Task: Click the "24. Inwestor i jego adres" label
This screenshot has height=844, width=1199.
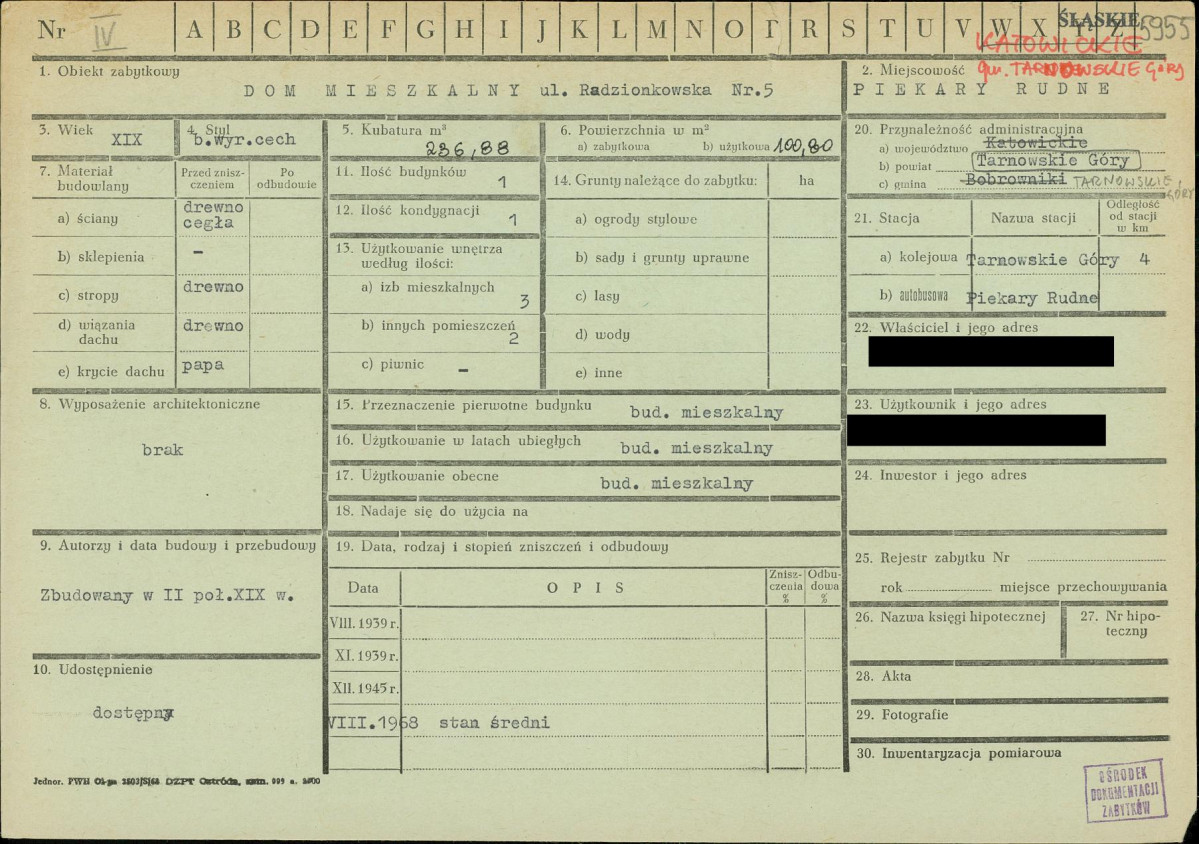Action: [941, 476]
